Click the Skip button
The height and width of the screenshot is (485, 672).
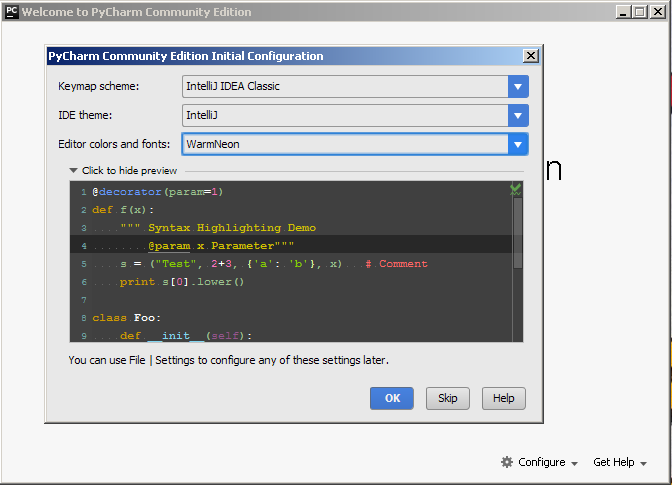(448, 398)
